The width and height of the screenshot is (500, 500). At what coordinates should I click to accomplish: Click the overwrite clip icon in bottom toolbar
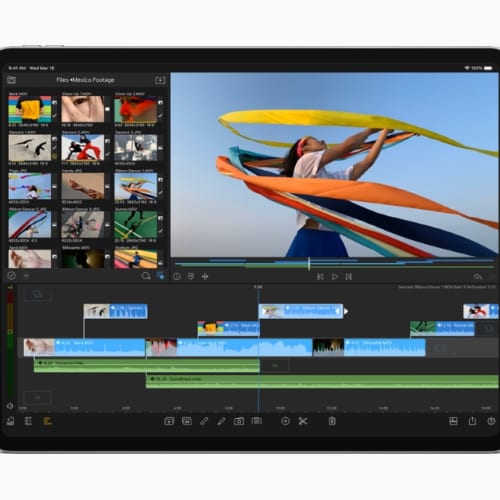pos(187,421)
